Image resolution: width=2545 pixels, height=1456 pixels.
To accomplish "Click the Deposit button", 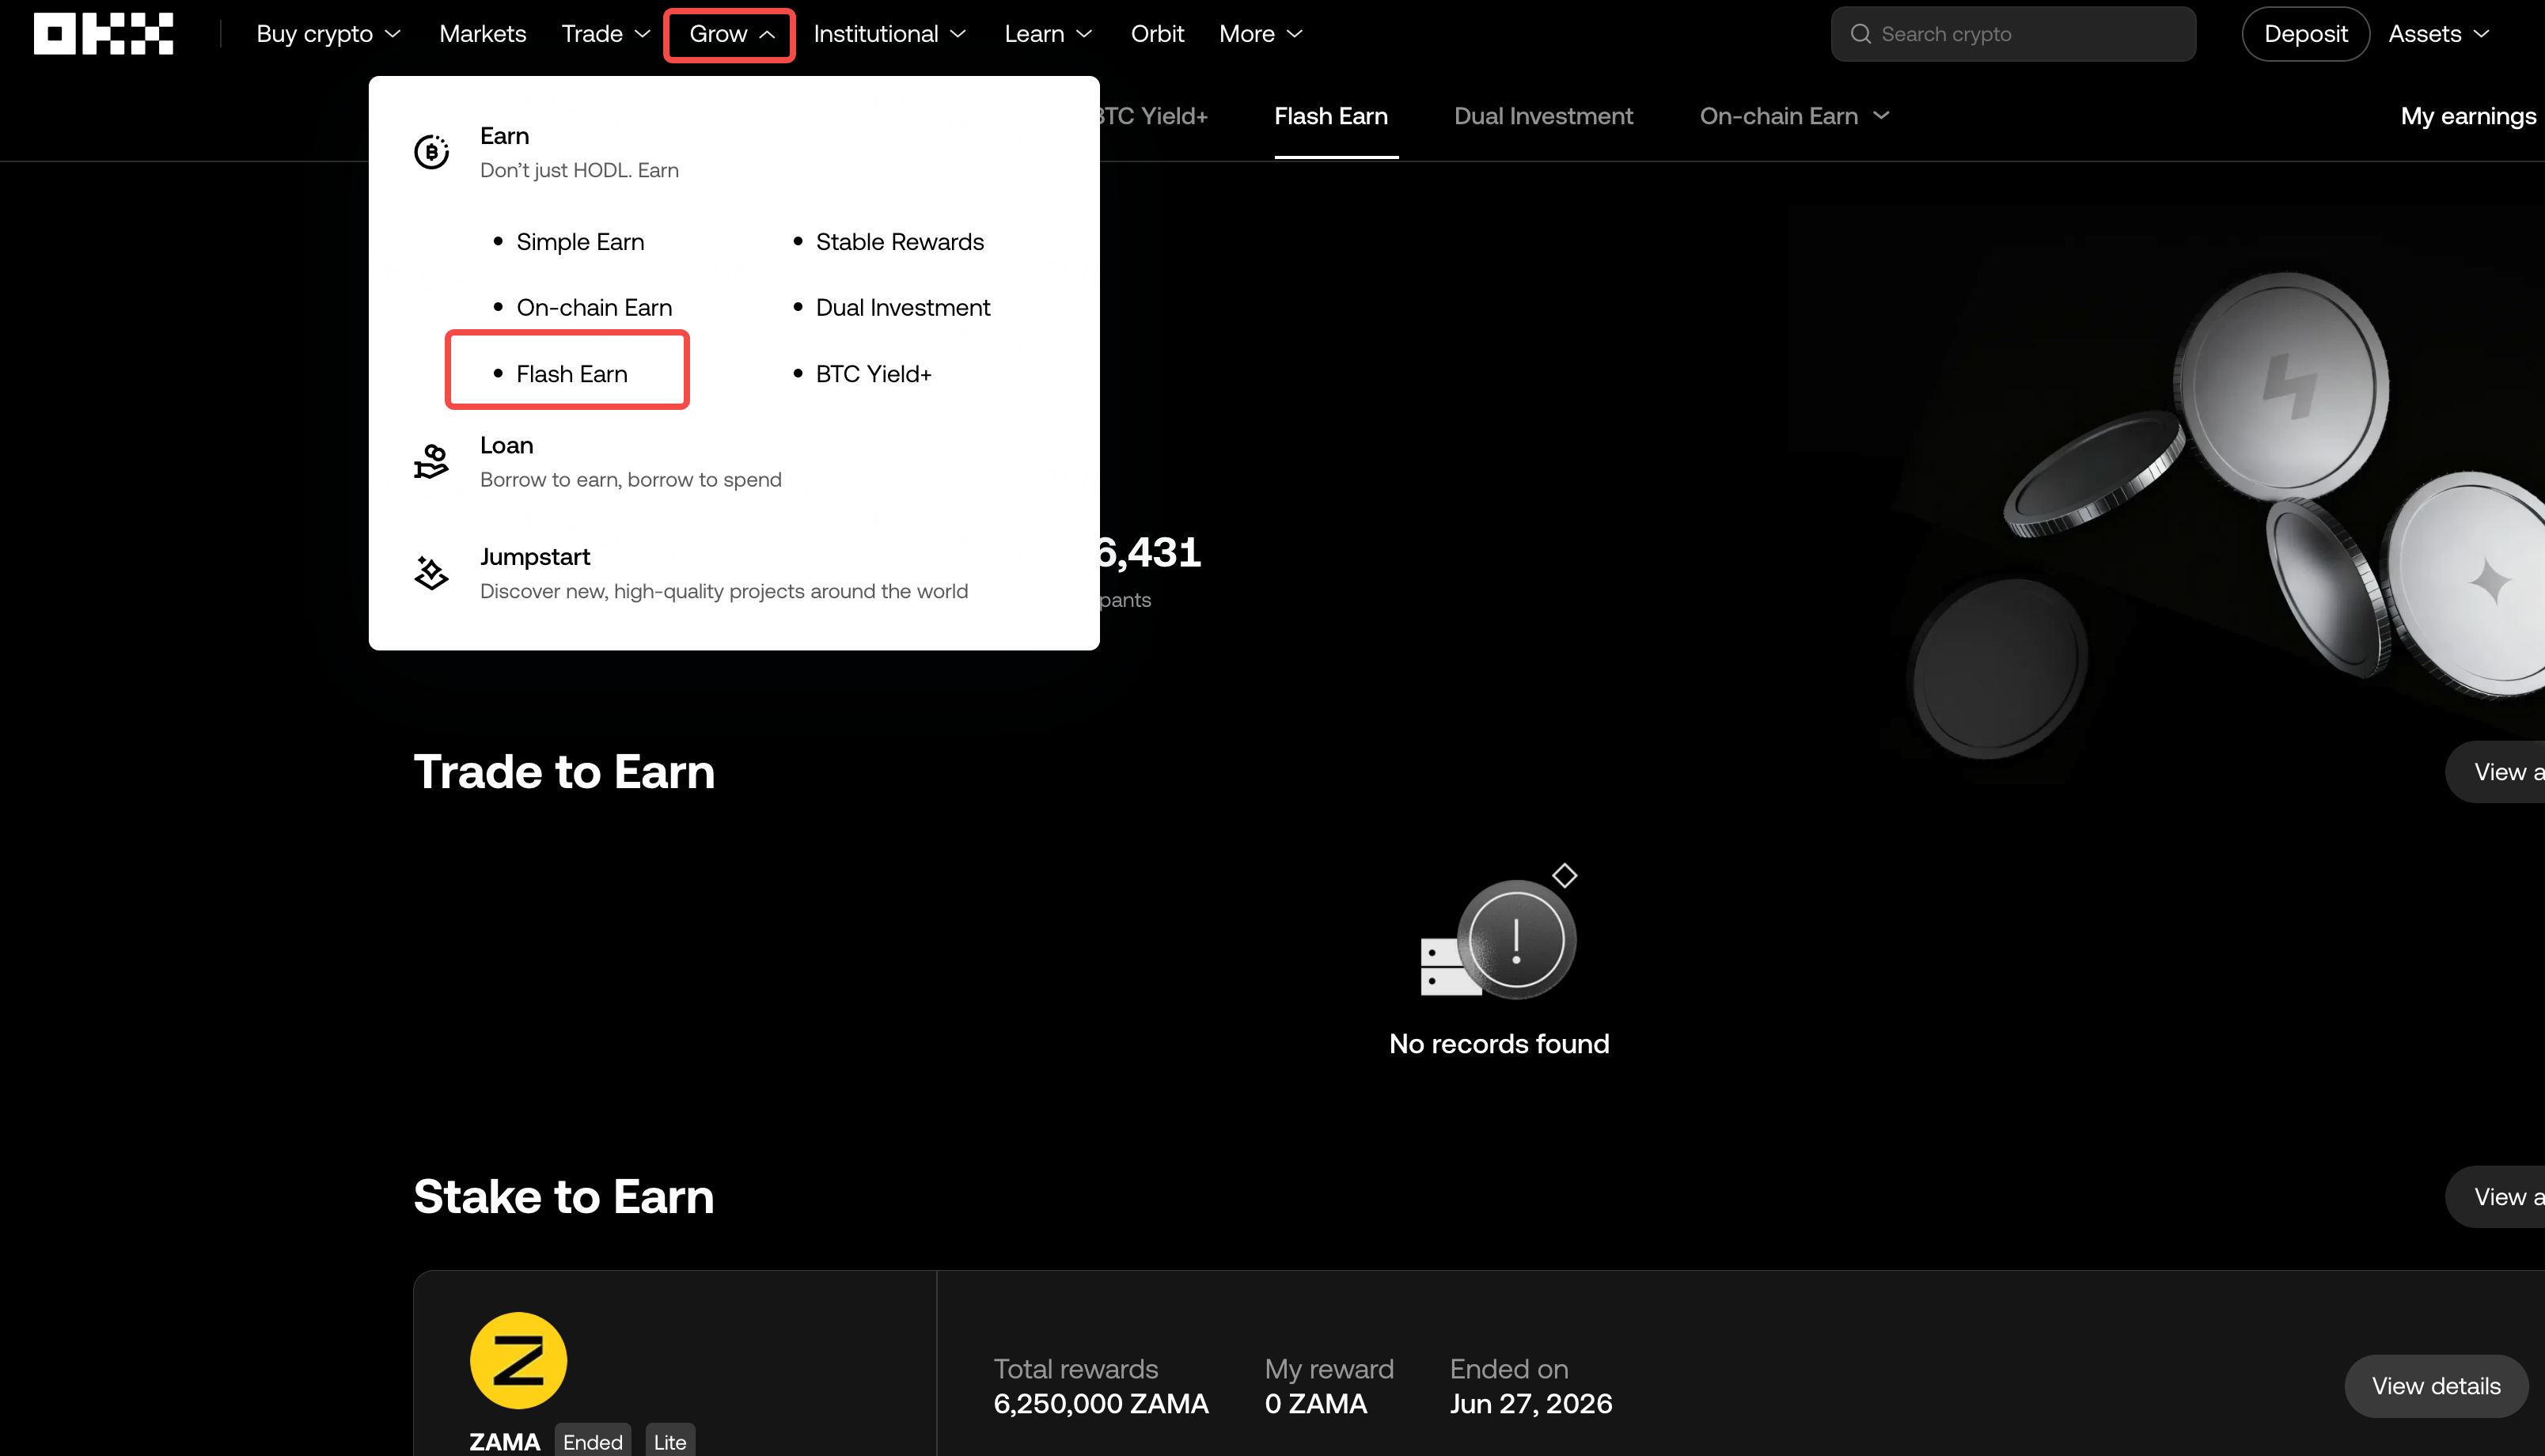I will (2305, 34).
